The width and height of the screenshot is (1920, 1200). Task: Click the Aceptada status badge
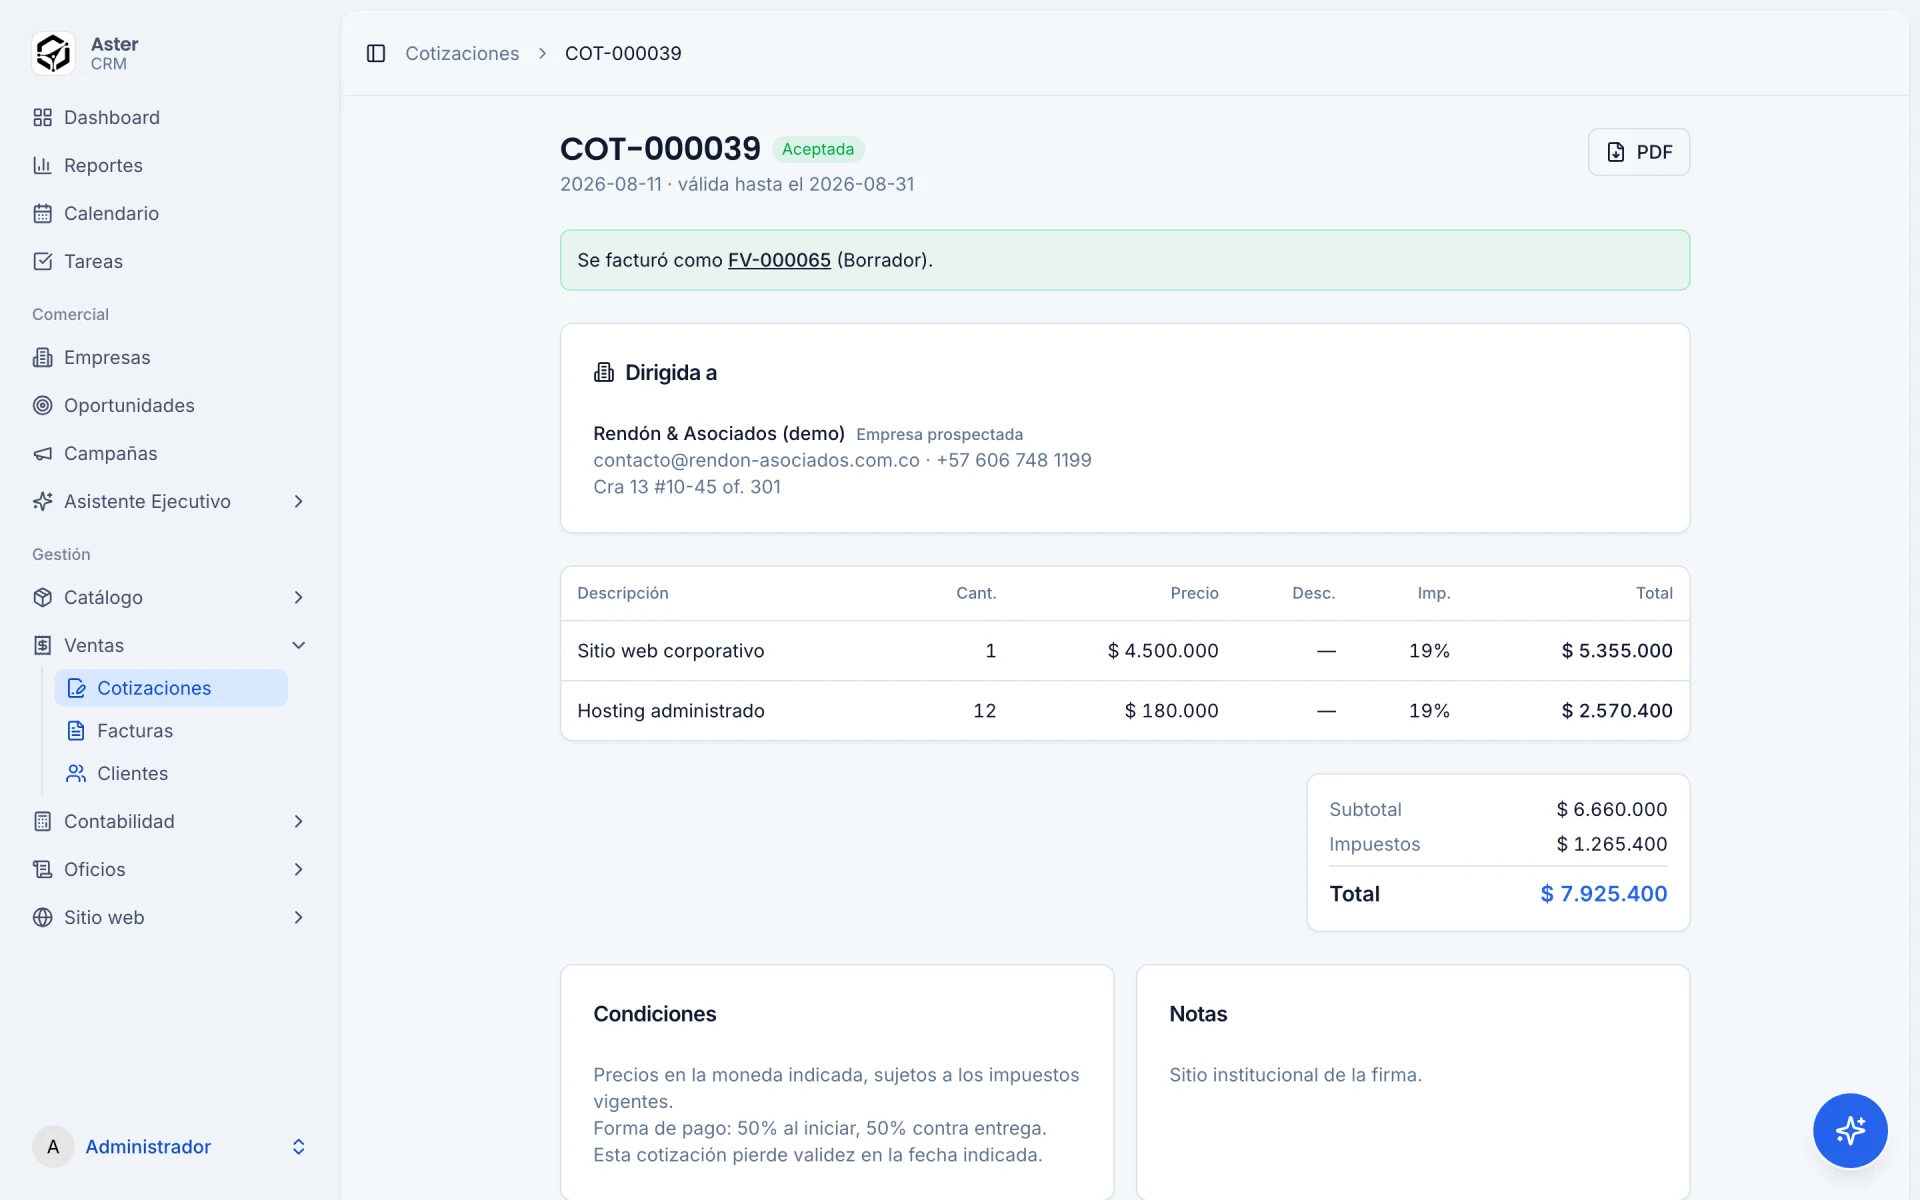coord(818,149)
